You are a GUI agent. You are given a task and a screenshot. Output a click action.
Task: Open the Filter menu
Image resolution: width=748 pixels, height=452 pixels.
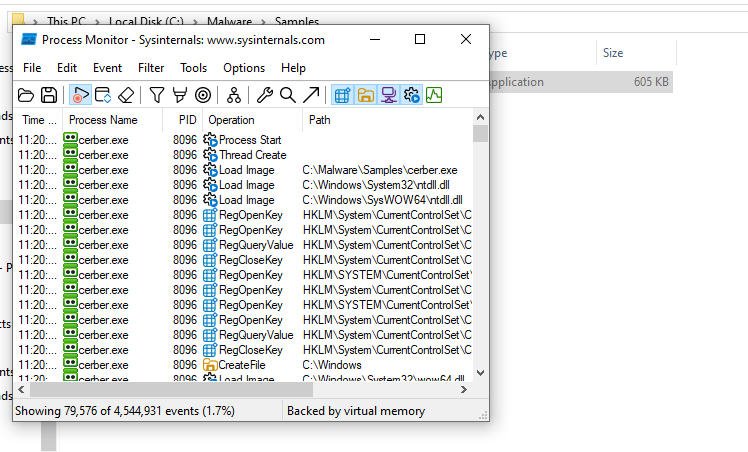pos(151,68)
